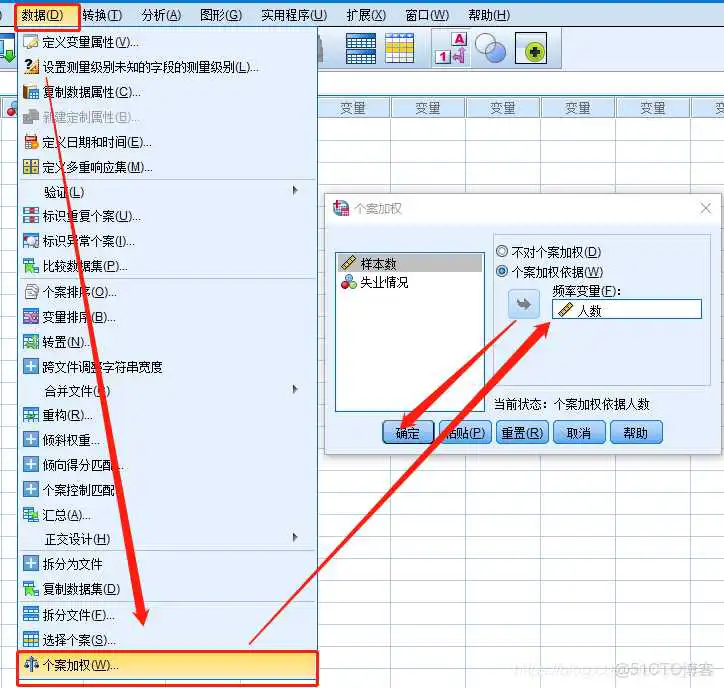Choose 重构(R) menu entry
Screen dimensions: 724x688
[168, 416]
